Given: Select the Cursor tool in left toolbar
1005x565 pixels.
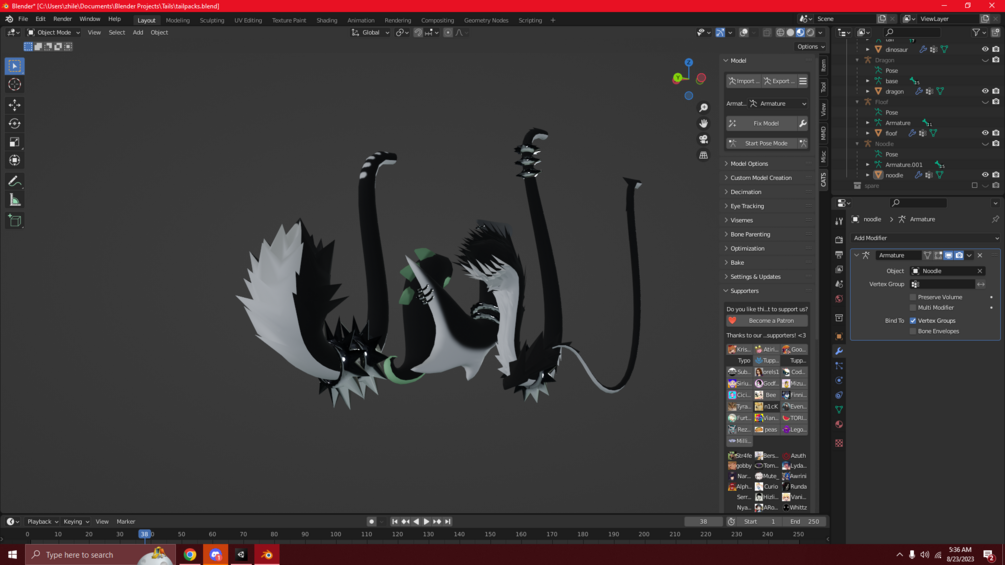Looking at the screenshot, I should (14, 85).
